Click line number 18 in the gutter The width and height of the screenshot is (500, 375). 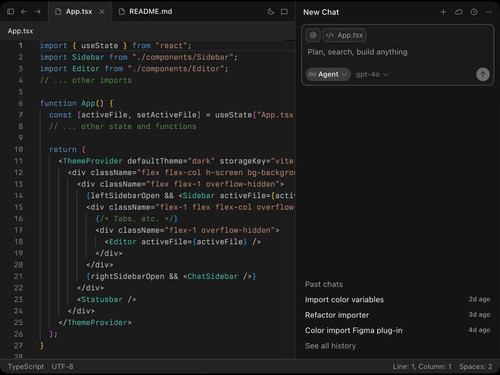pos(19,242)
